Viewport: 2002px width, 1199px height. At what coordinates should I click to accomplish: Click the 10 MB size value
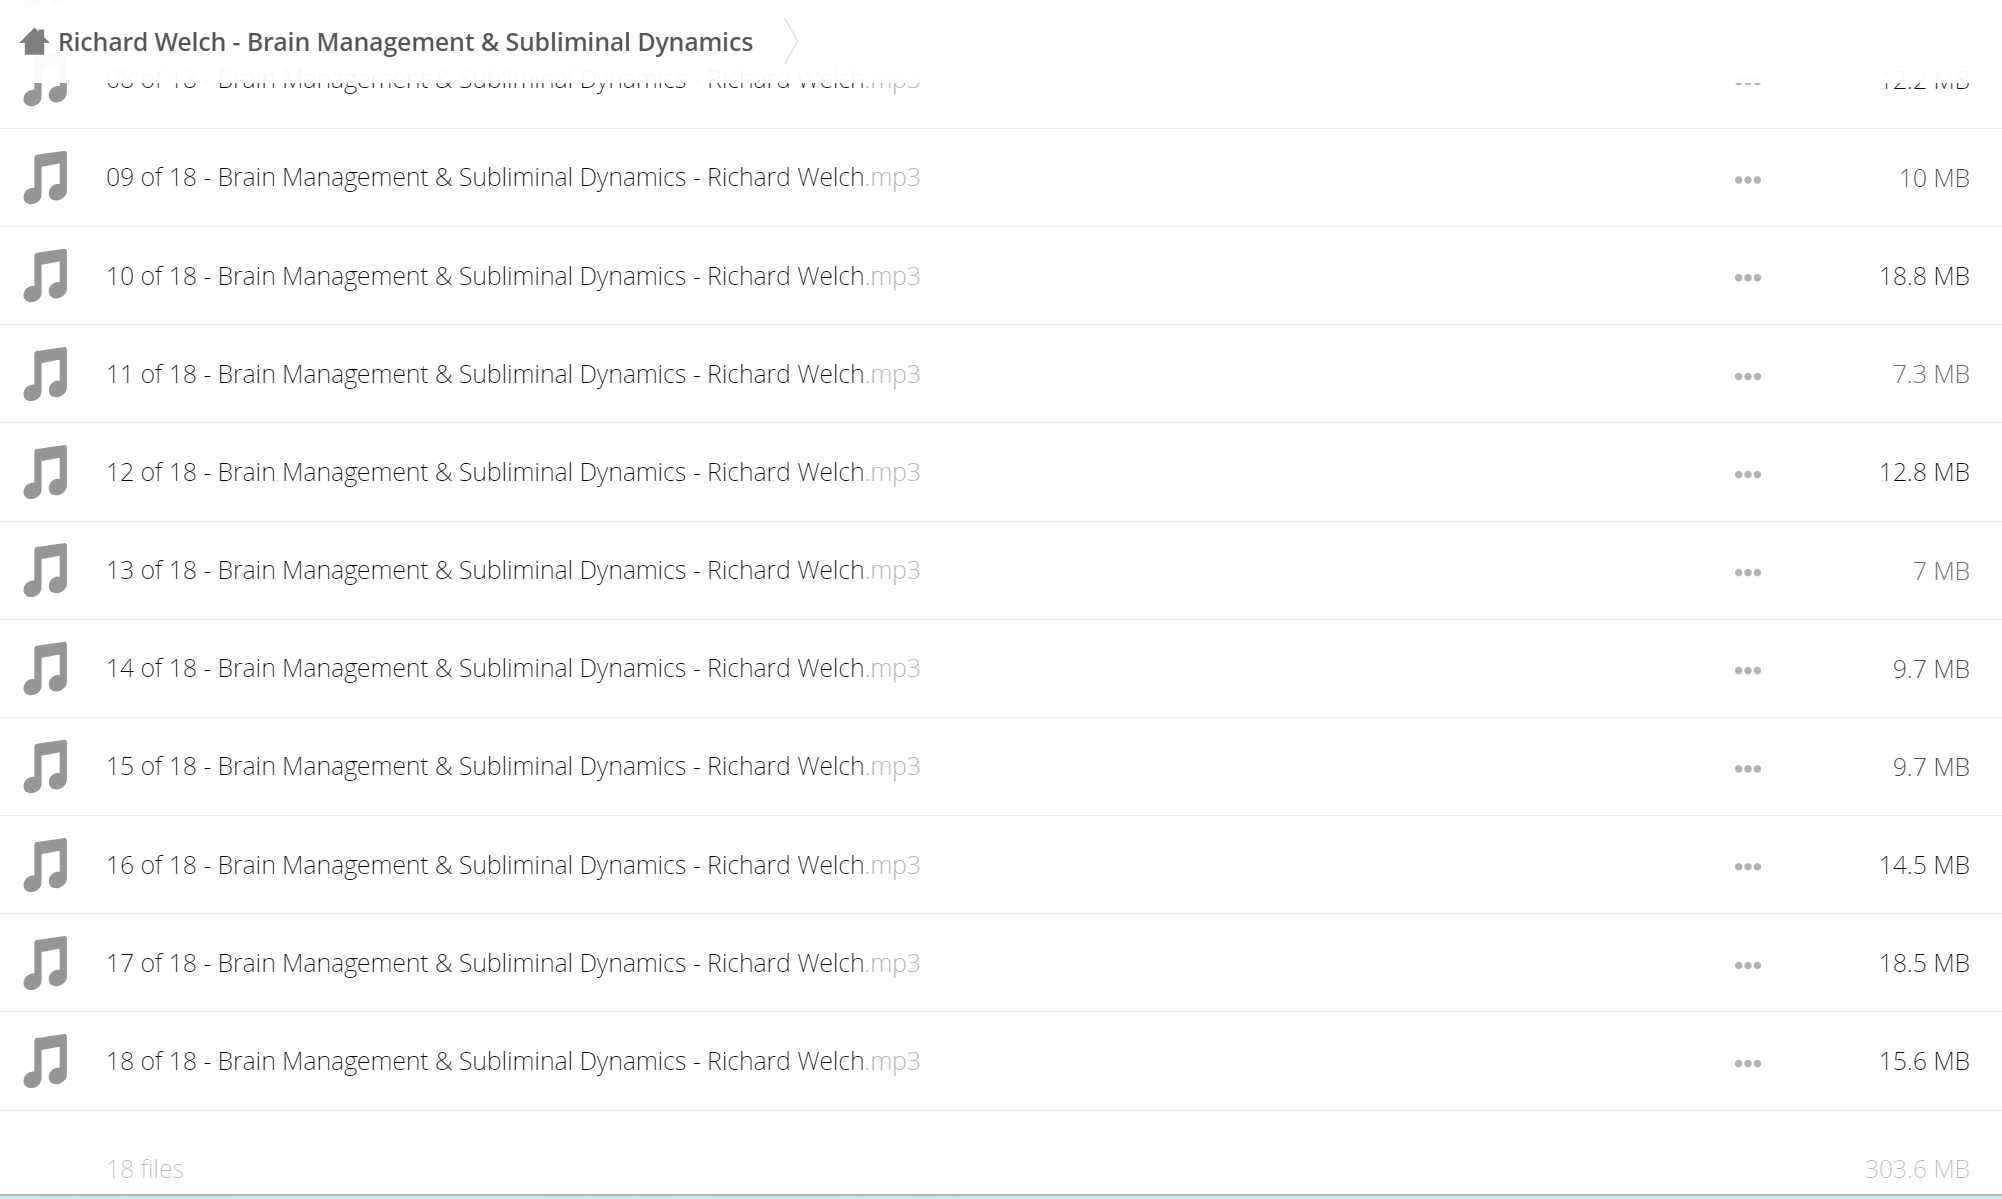pyautogui.click(x=1934, y=178)
